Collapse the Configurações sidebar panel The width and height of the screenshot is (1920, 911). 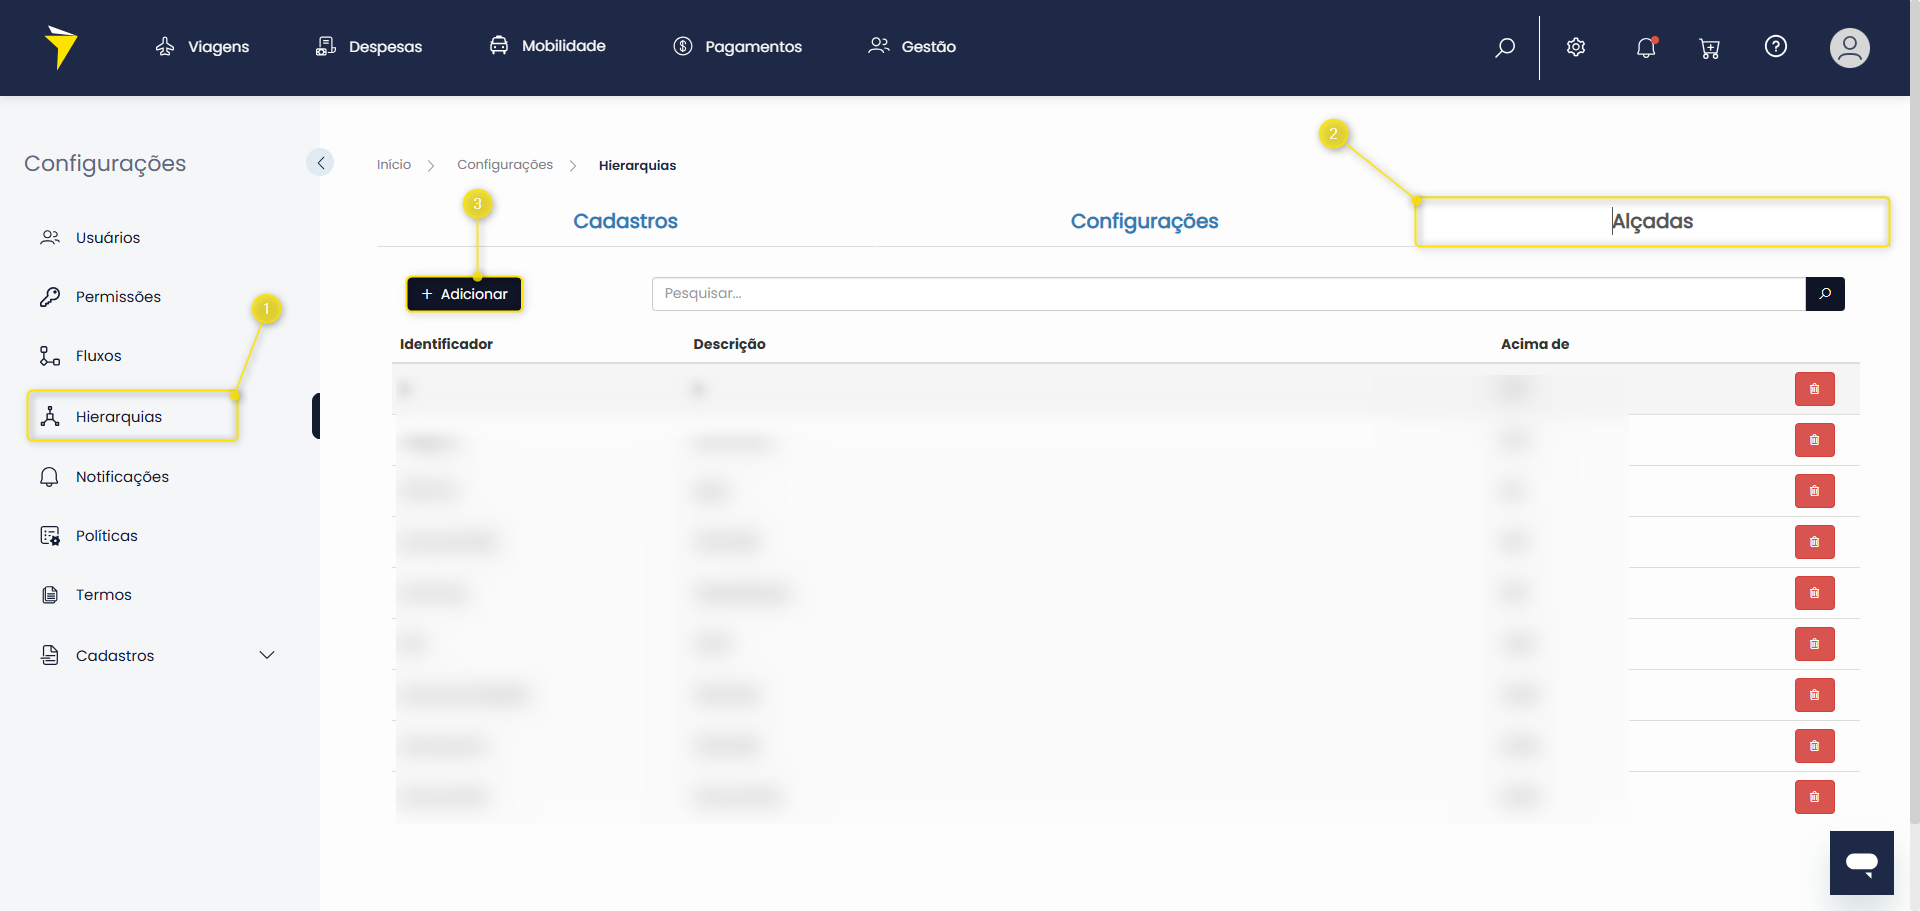[x=320, y=162]
